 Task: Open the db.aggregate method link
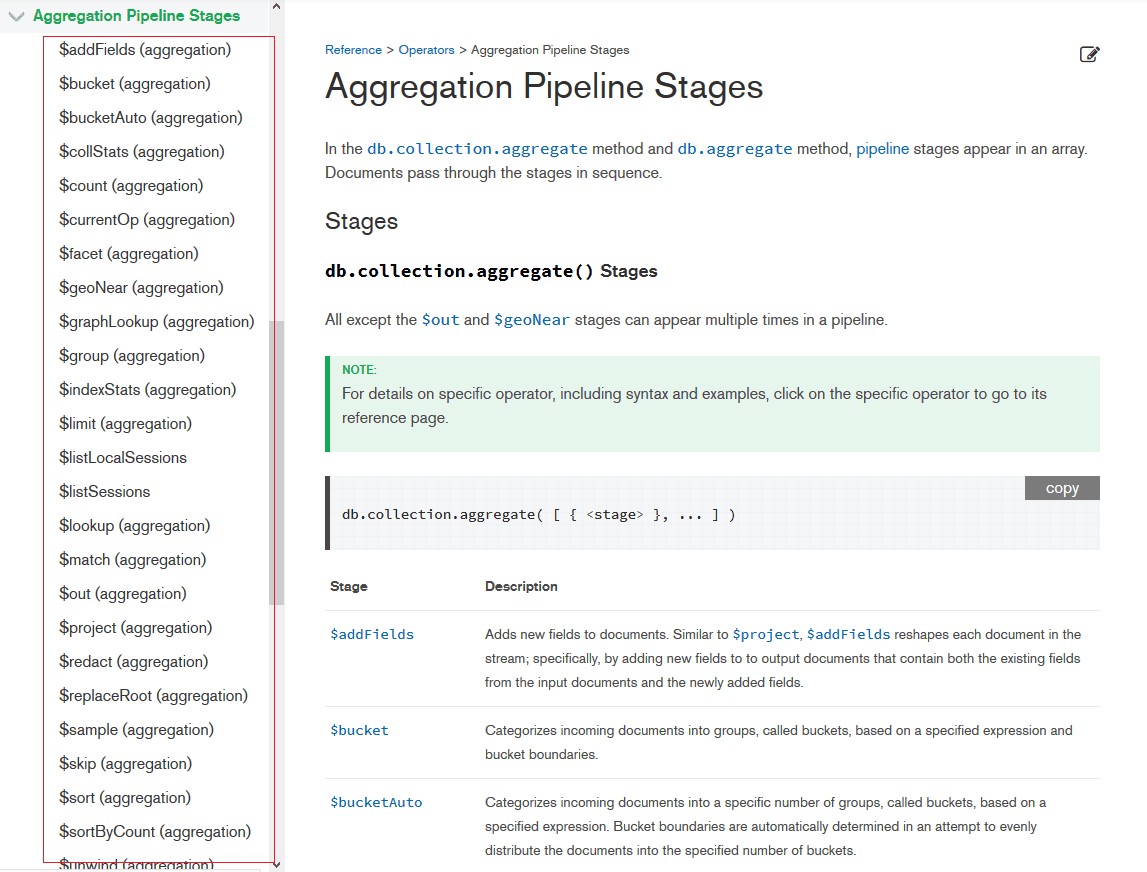coord(734,147)
